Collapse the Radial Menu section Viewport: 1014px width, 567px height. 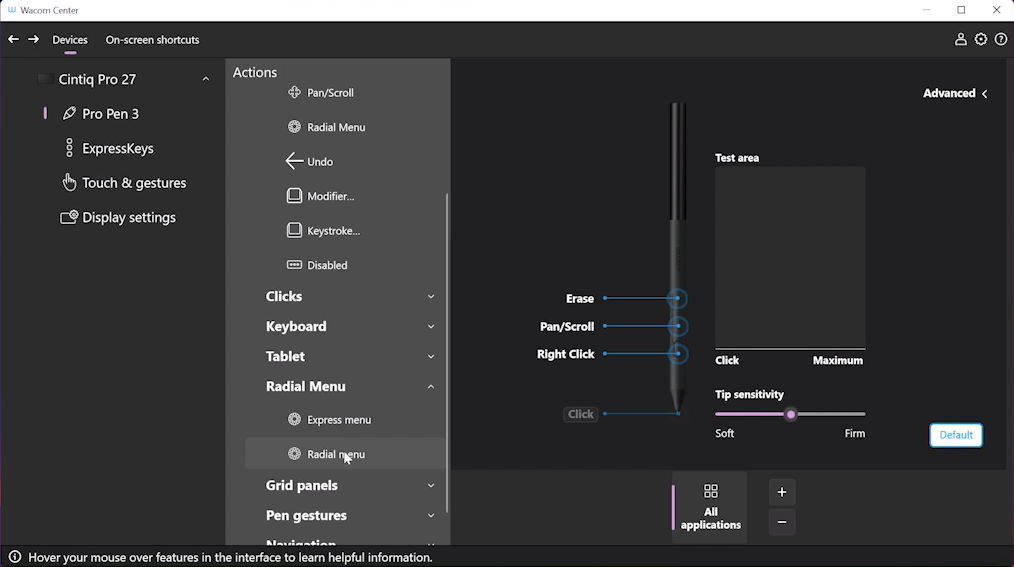[431, 387]
